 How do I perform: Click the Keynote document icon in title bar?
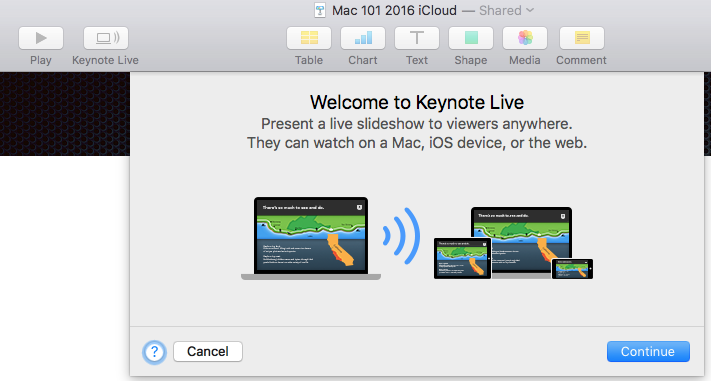tap(320, 10)
